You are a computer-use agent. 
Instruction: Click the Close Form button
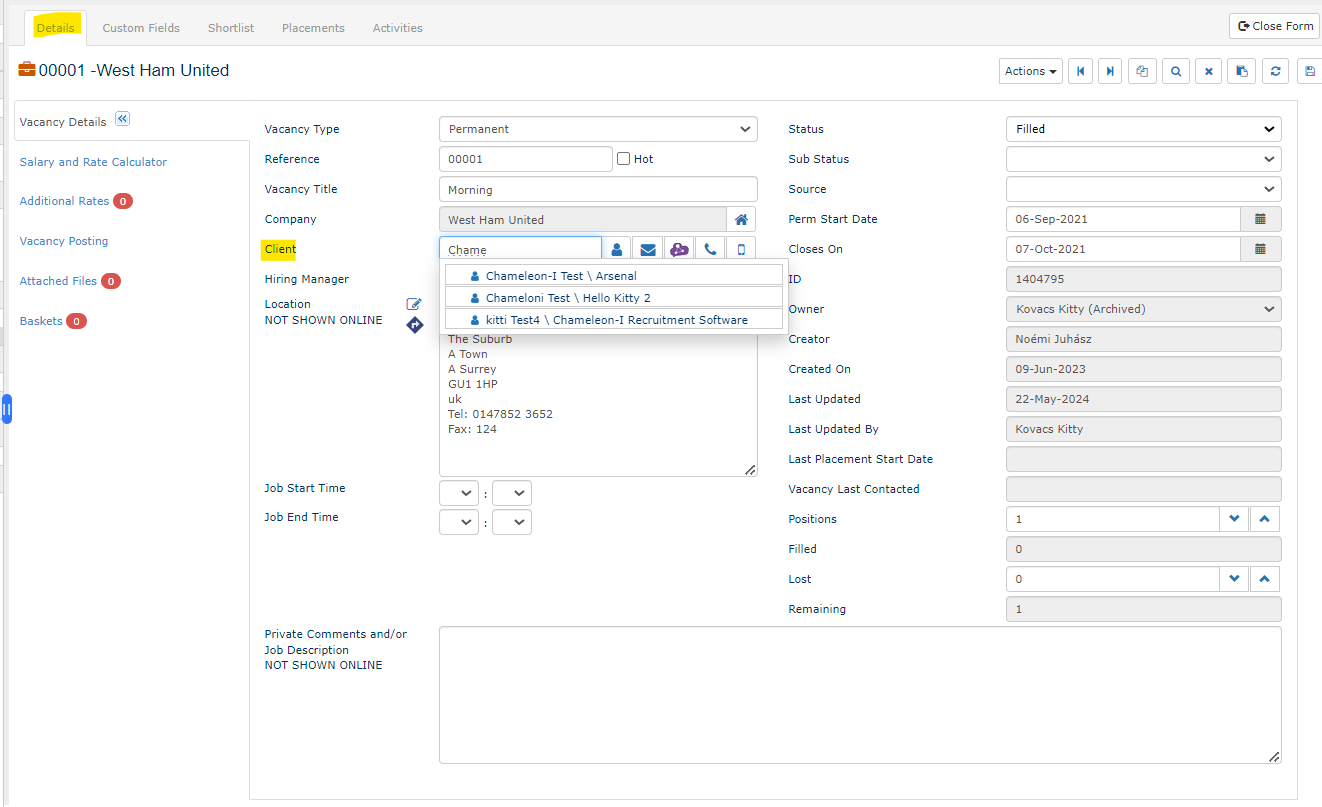coord(1275,26)
